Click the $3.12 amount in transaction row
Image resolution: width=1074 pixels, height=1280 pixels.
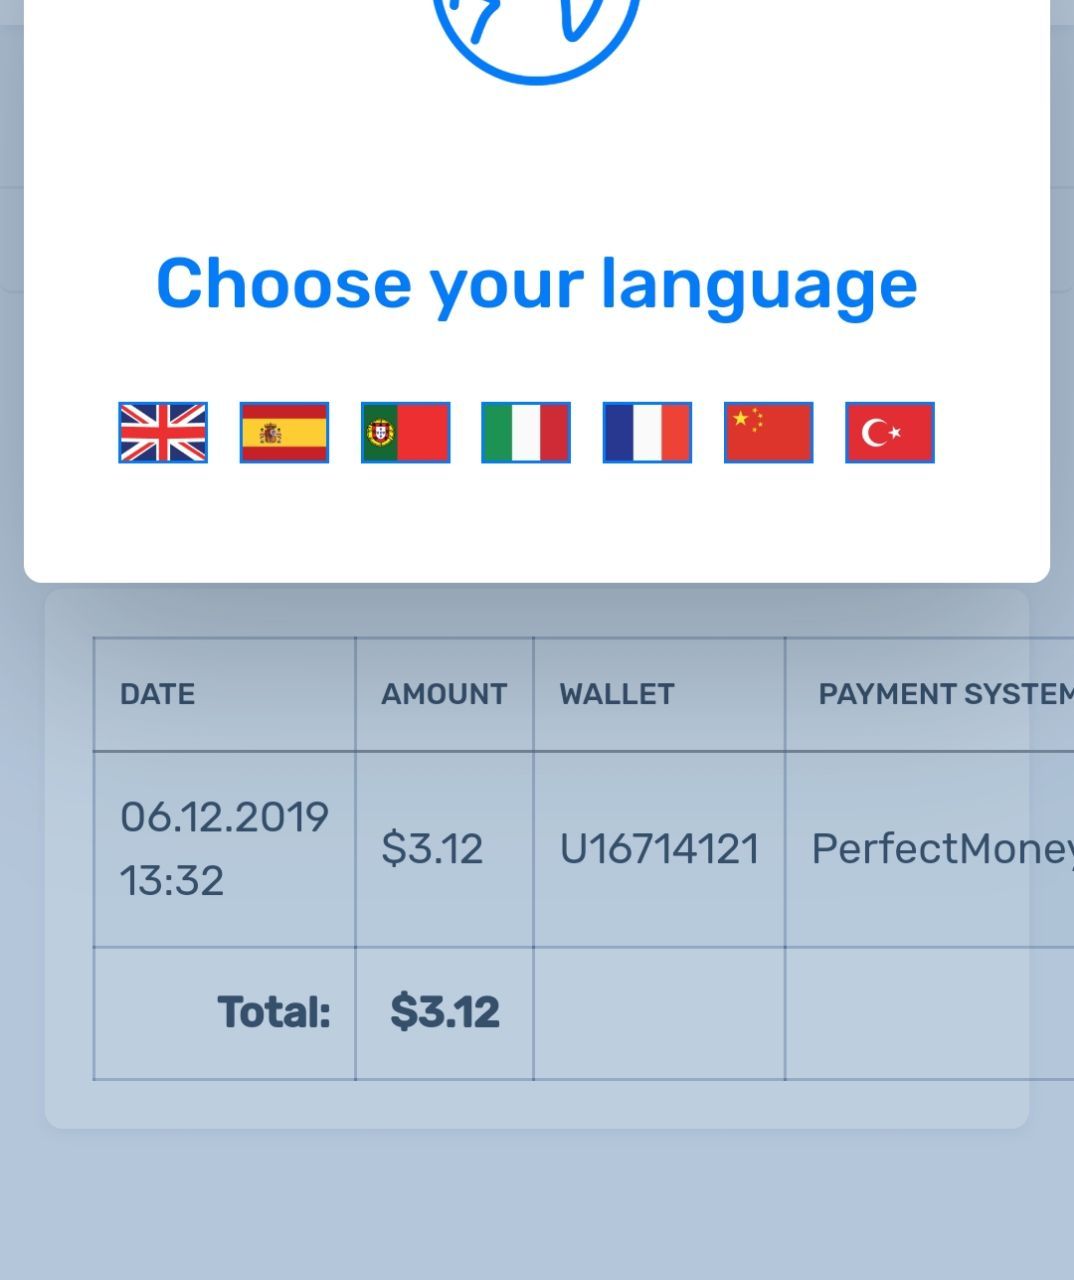click(x=432, y=849)
